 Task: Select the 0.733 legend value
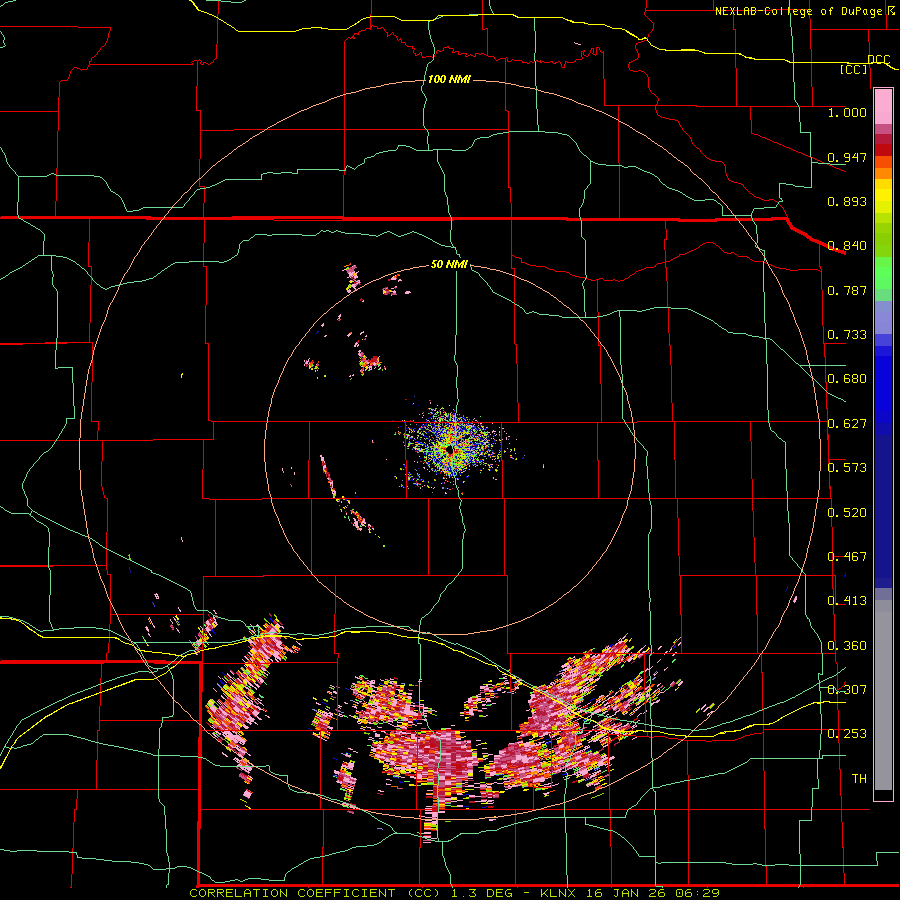tap(847, 335)
